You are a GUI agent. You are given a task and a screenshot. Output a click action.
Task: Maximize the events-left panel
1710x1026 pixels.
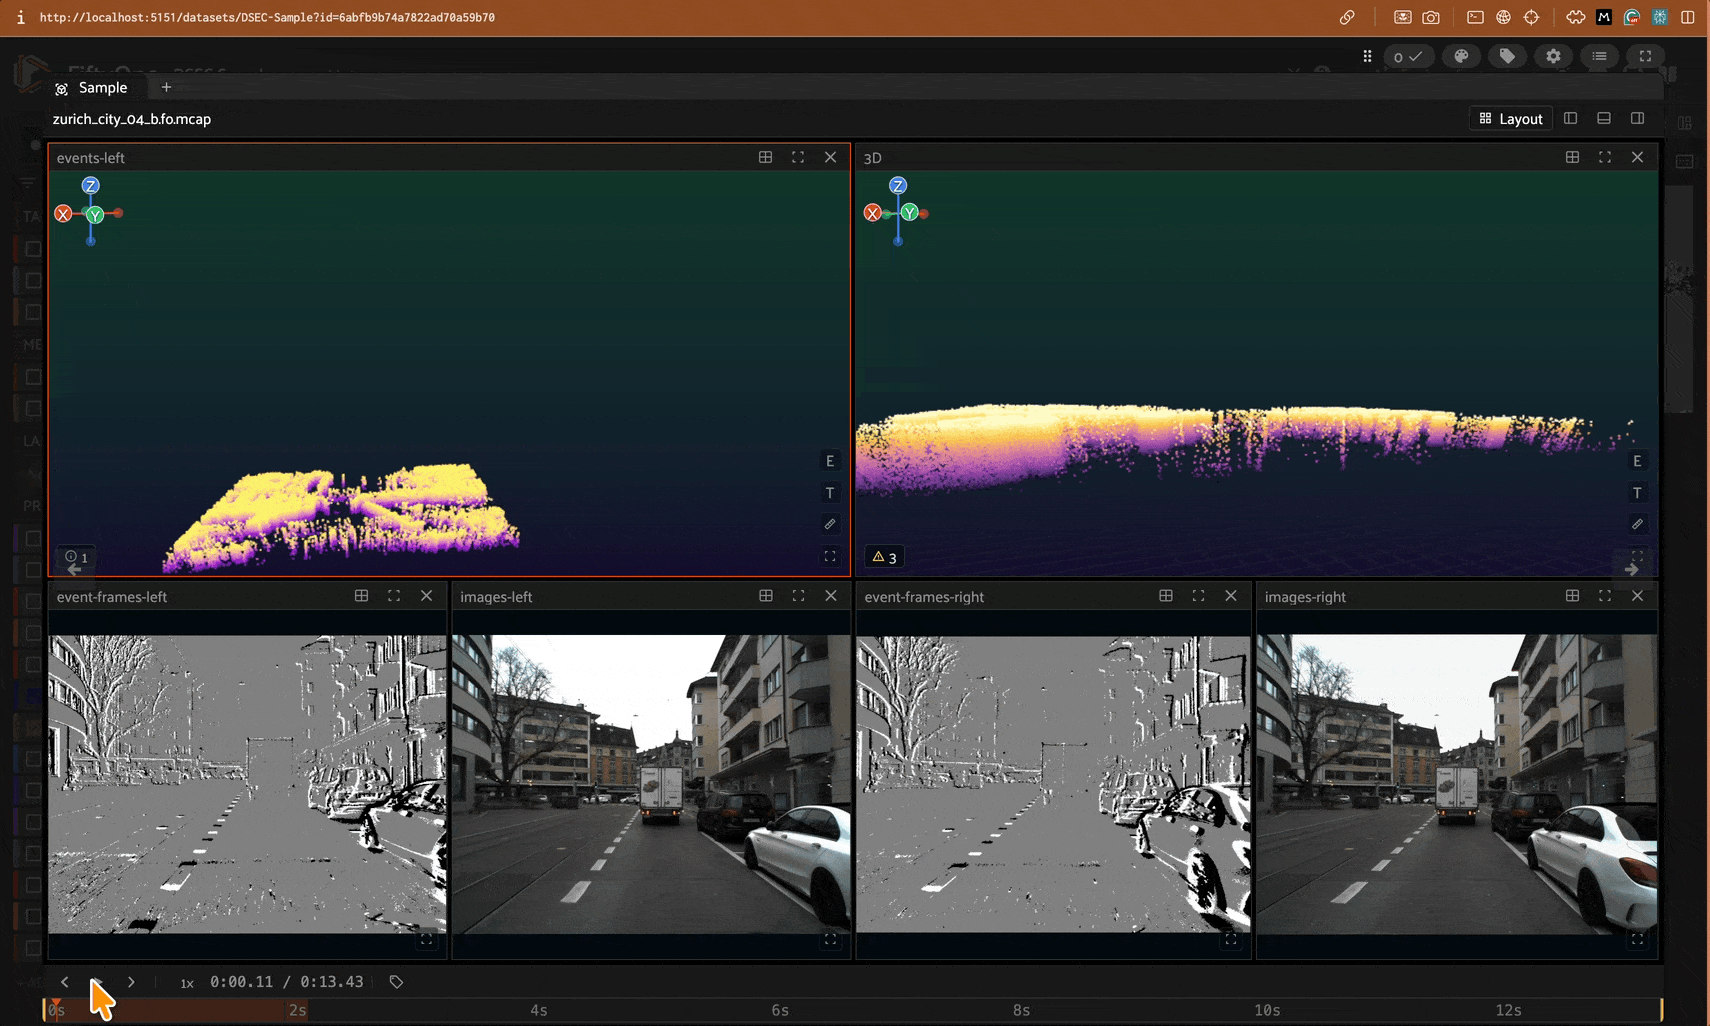point(798,157)
